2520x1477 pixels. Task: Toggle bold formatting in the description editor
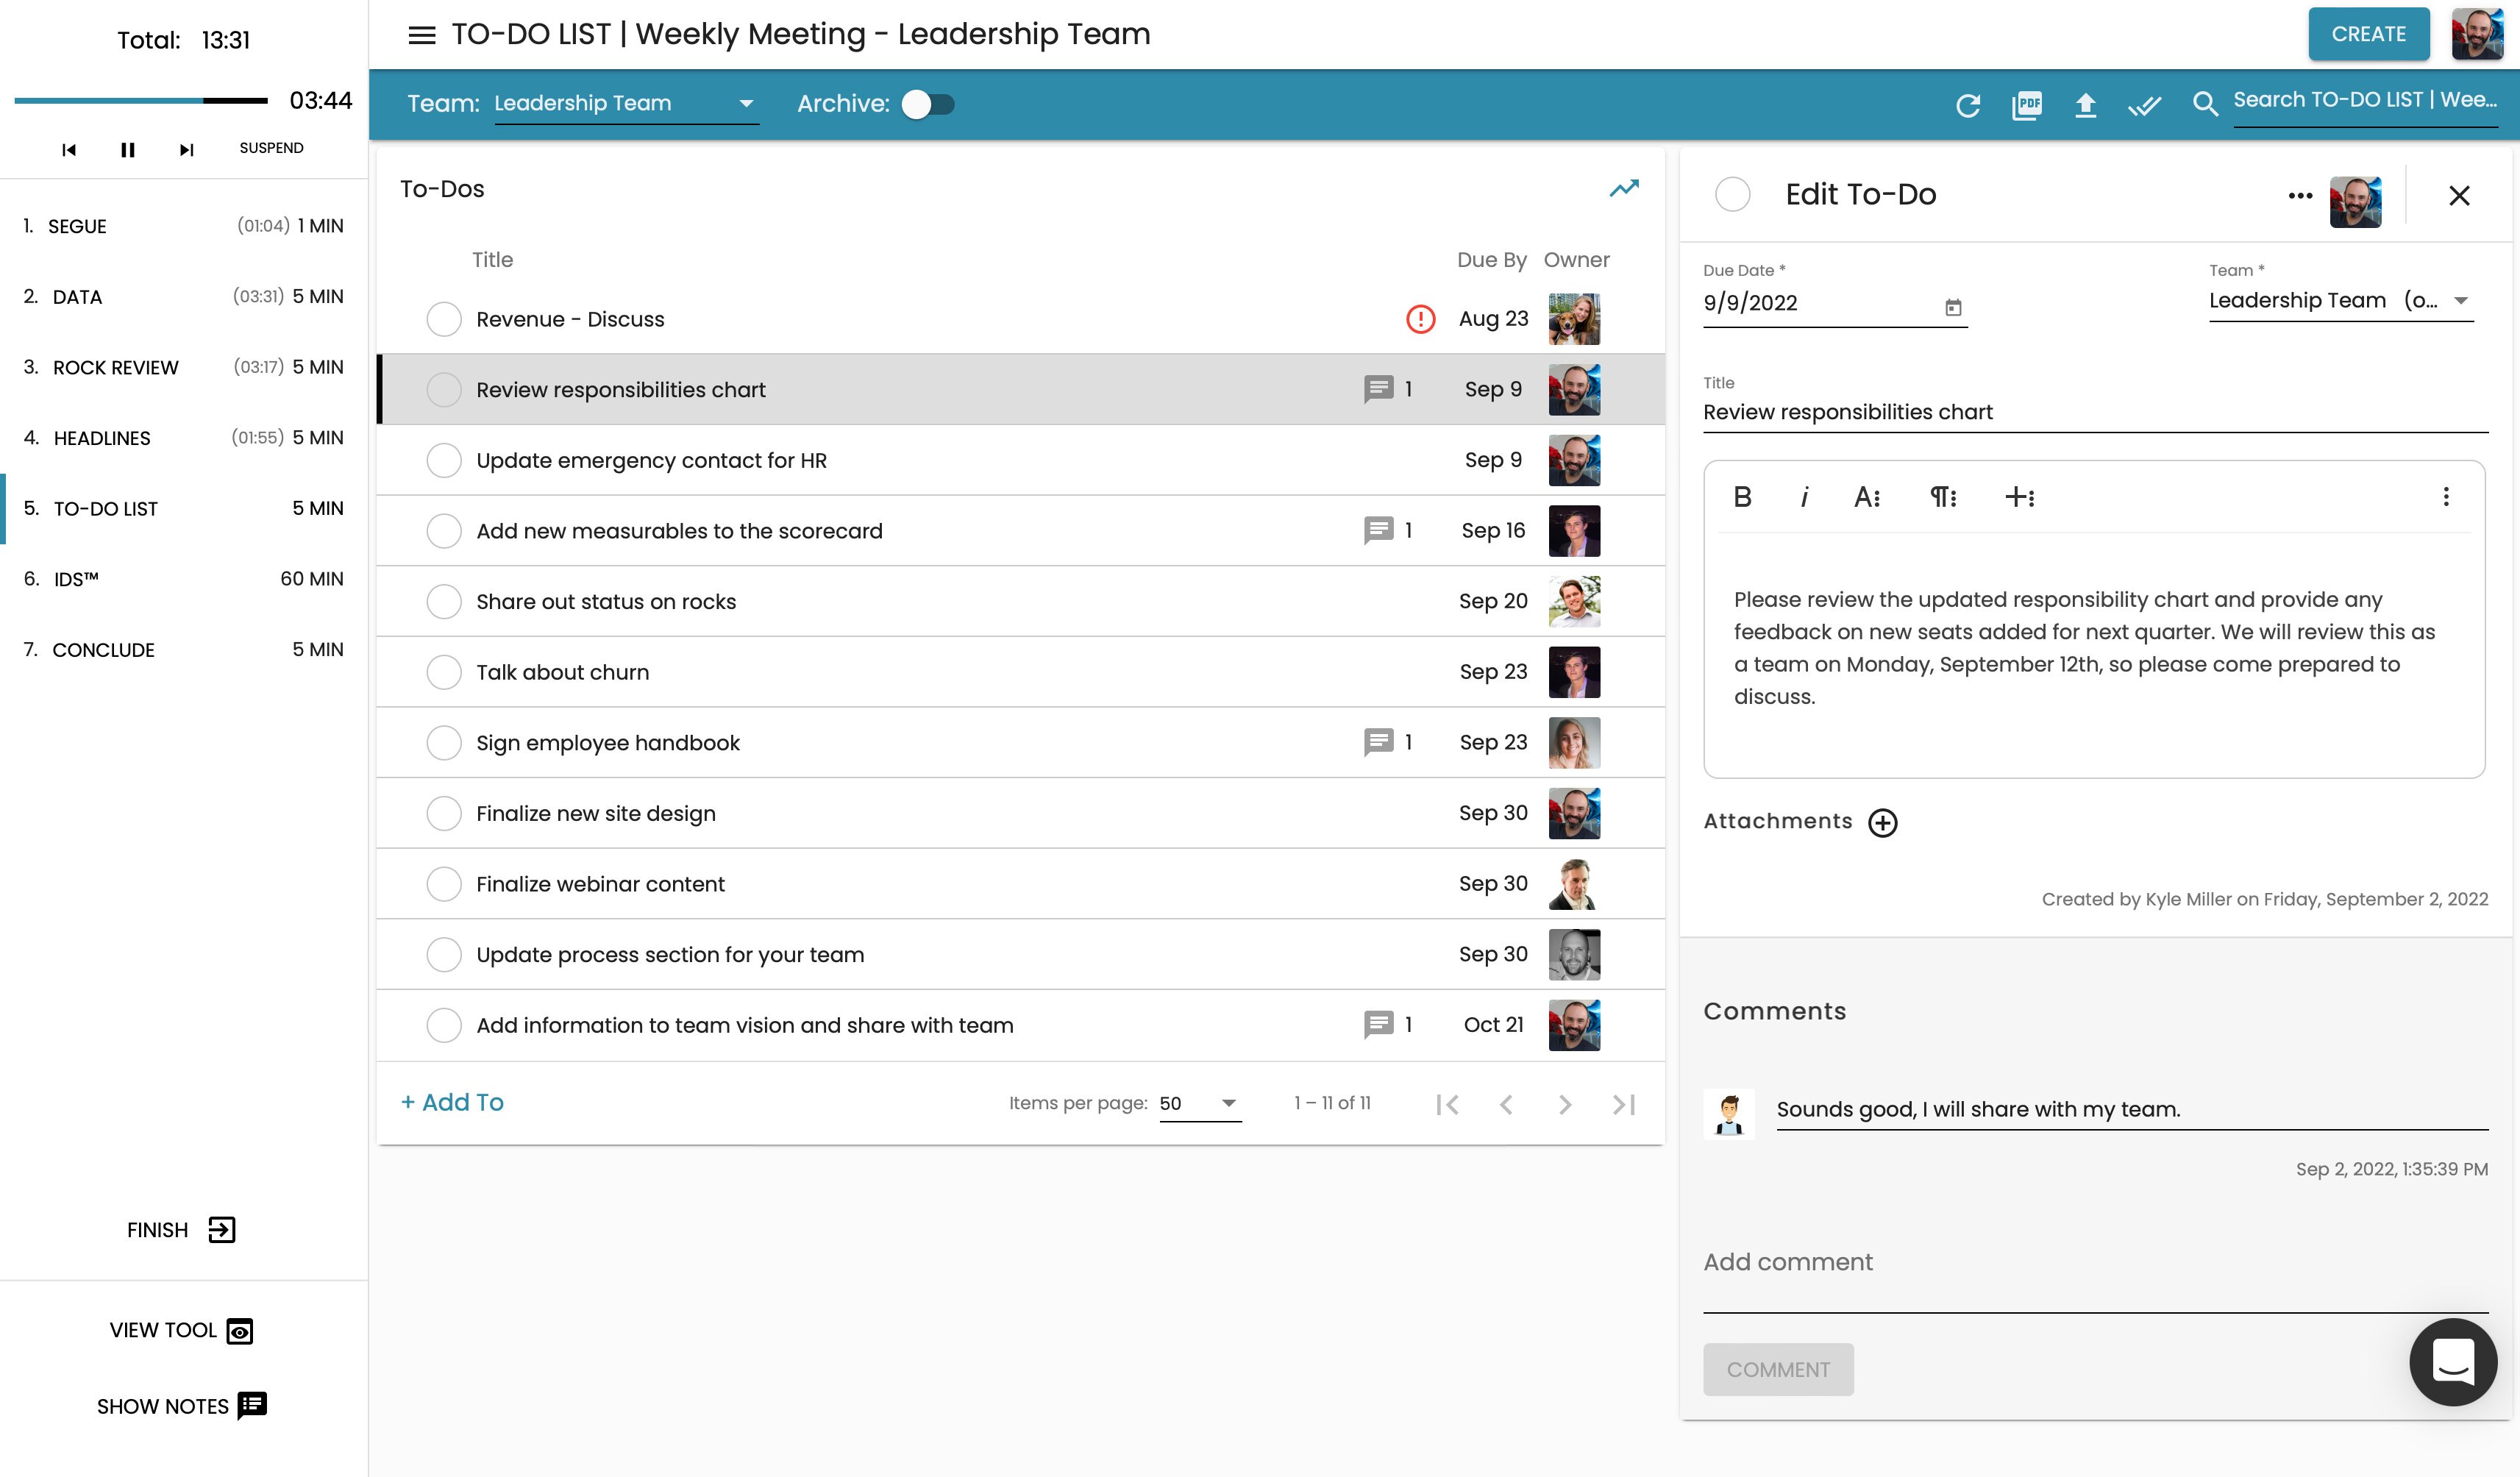click(1742, 497)
